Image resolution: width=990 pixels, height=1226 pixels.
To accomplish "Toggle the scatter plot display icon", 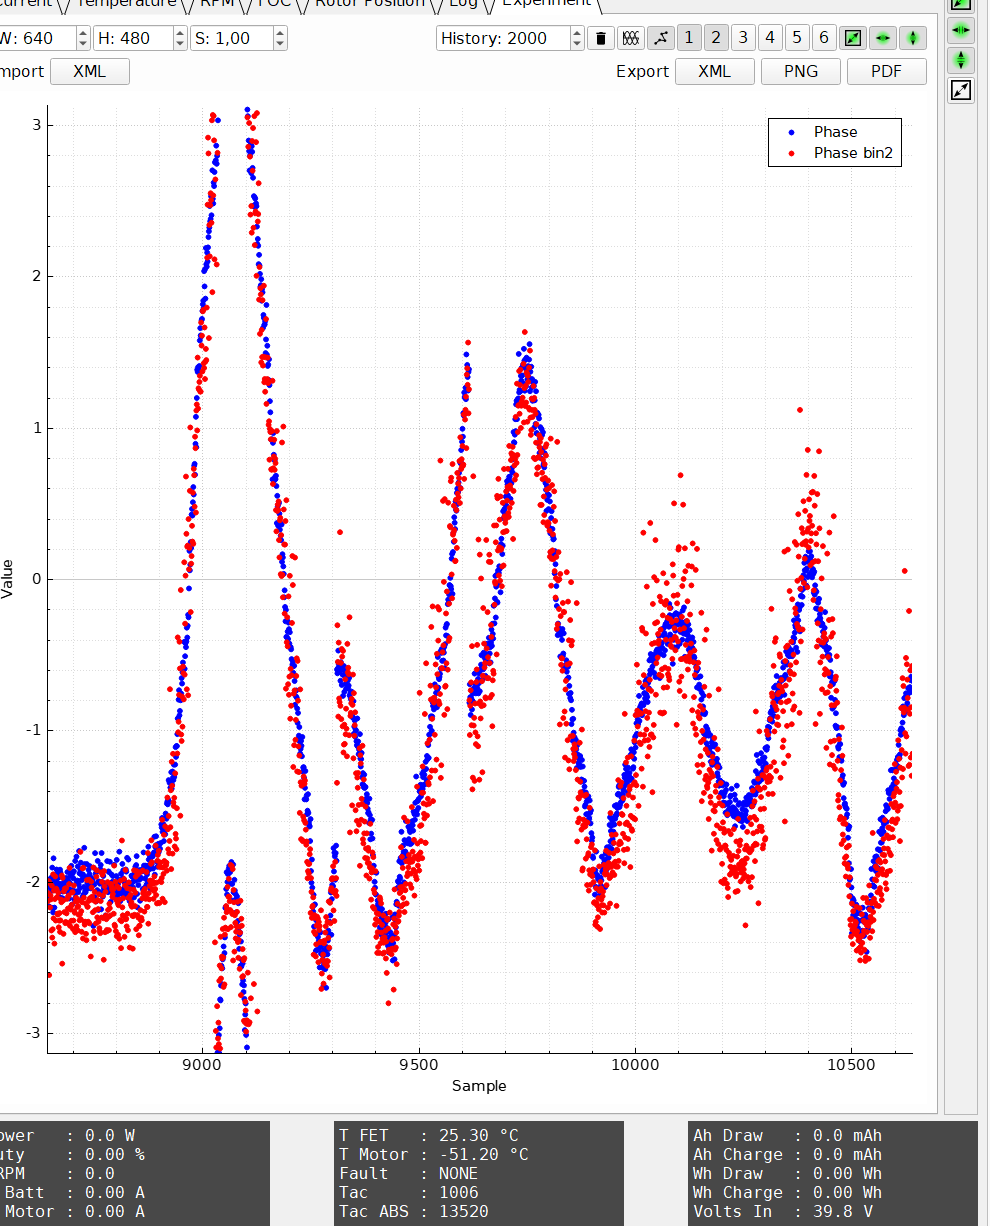I will 660,38.
